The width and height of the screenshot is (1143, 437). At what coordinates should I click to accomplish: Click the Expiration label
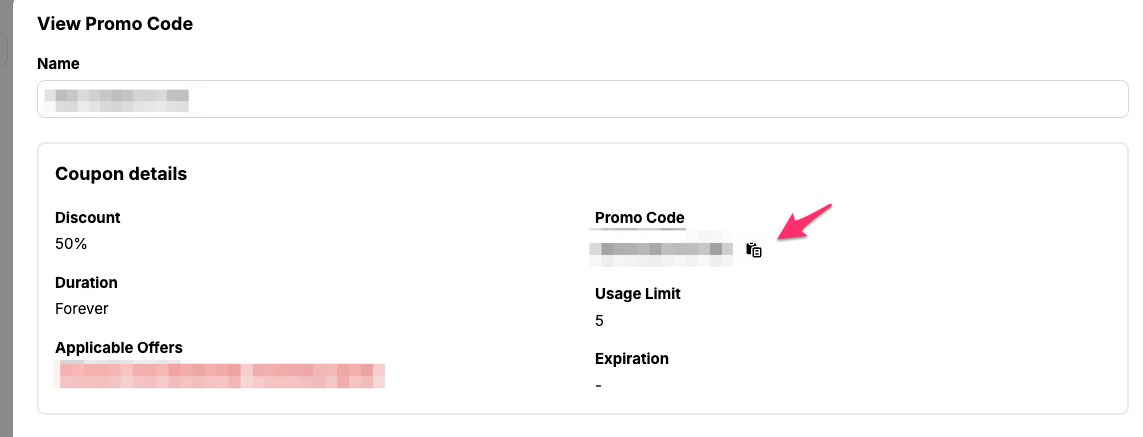[632, 358]
